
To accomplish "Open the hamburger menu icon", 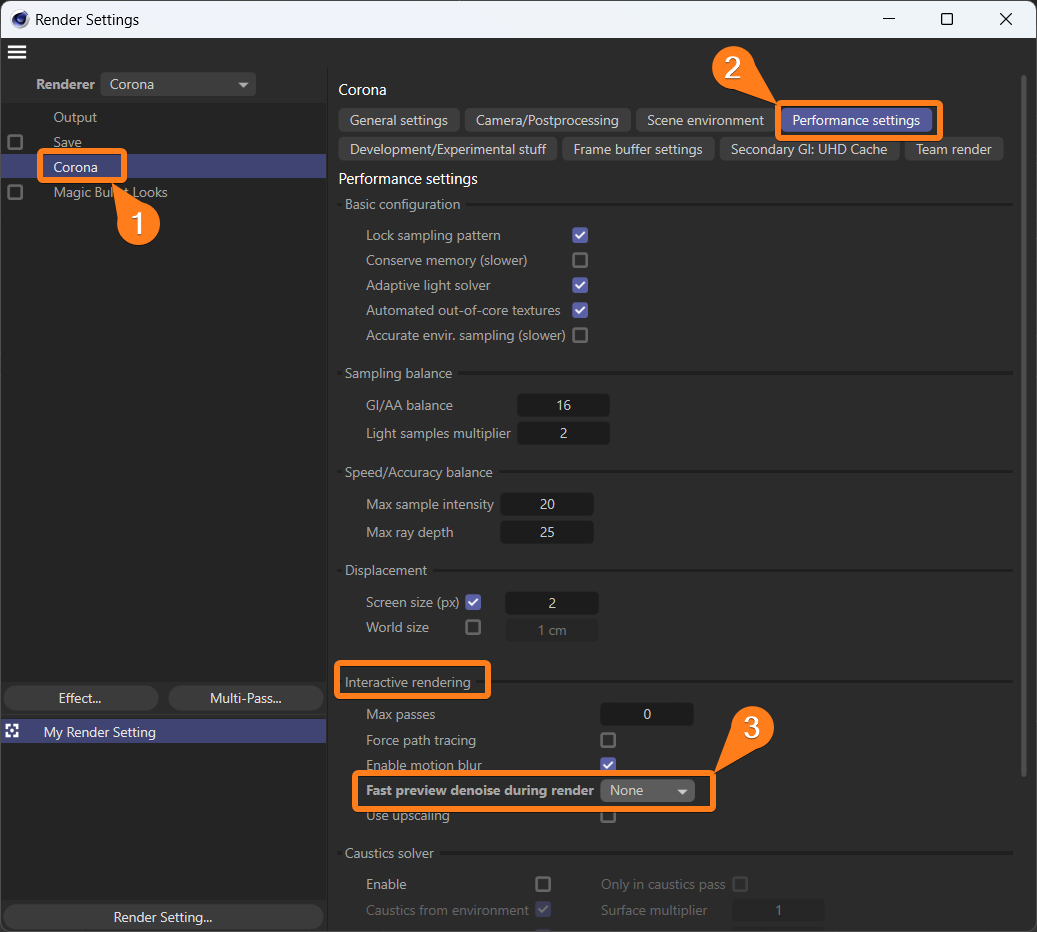I will tap(17, 52).
